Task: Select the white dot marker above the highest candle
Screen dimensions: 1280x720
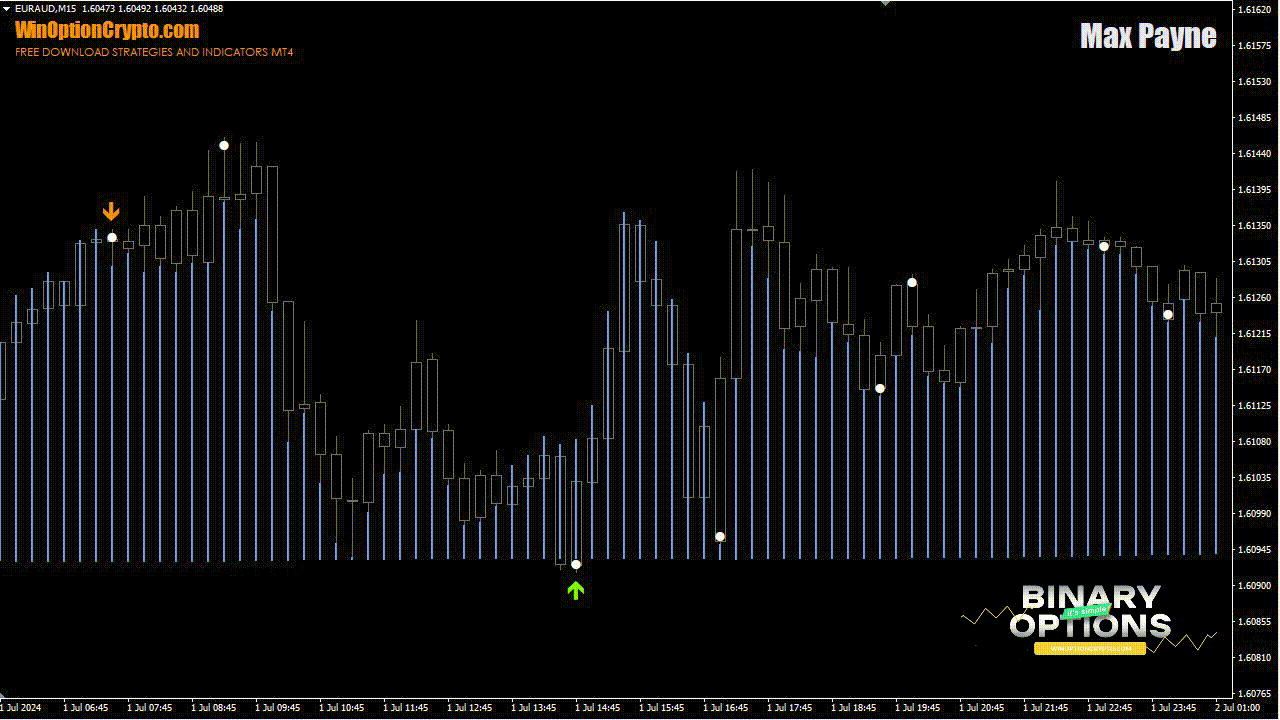Action: tap(224, 145)
